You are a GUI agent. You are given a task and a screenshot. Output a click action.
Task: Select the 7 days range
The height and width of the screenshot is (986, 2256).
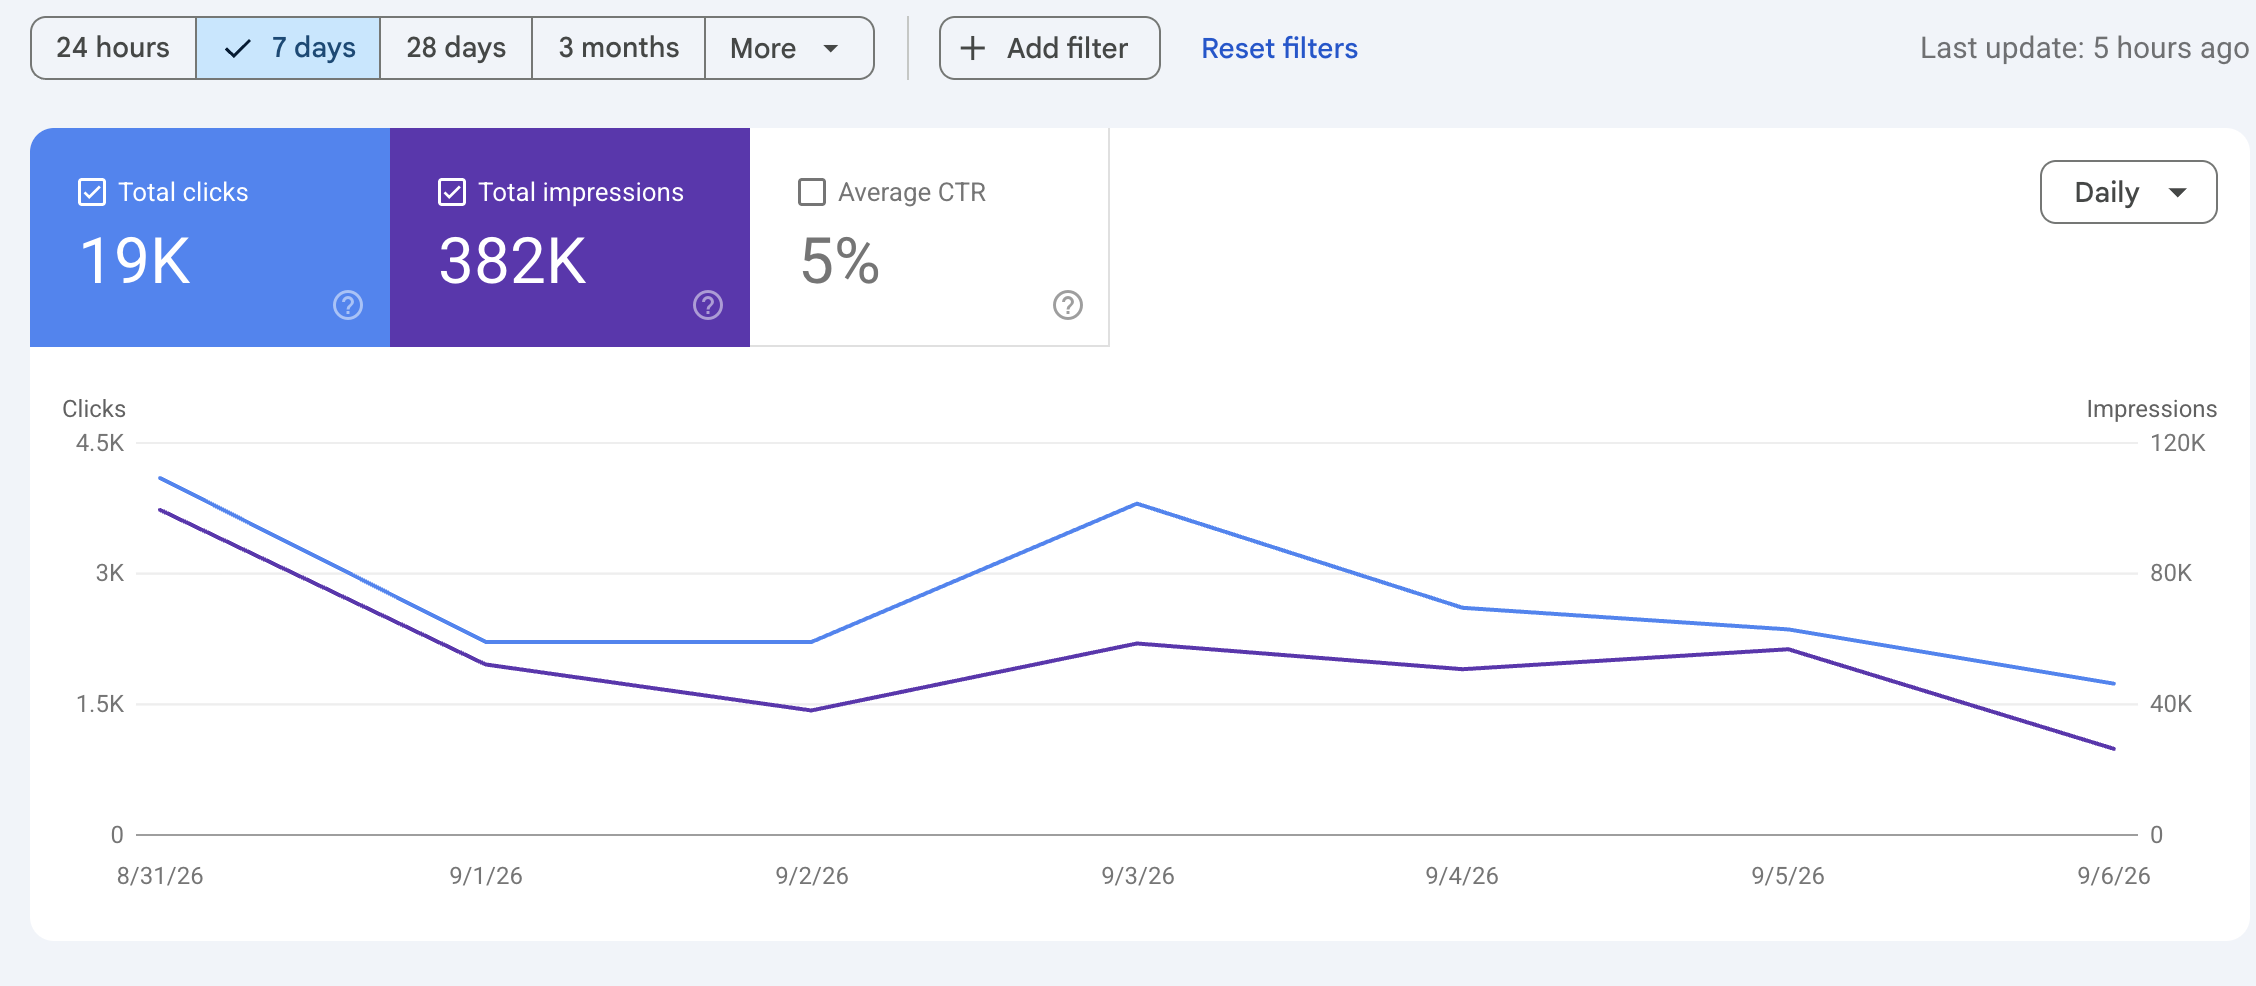pos(288,48)
